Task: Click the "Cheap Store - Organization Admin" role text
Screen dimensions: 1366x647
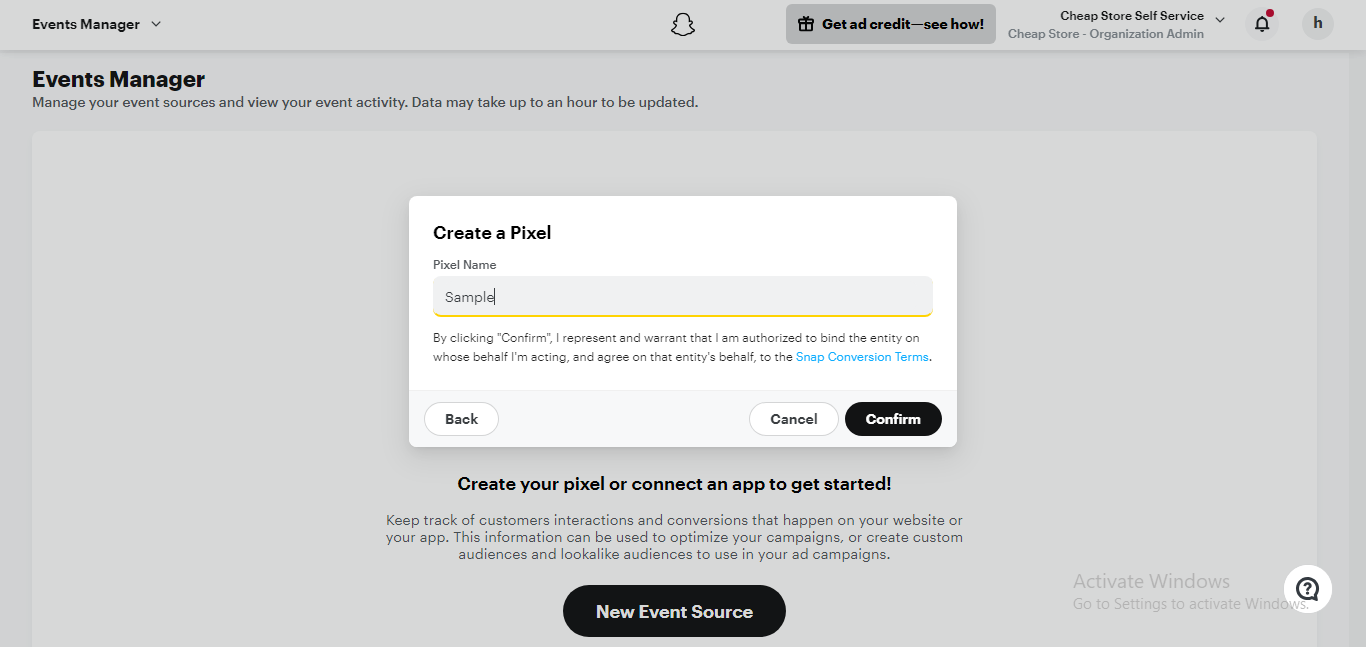Action: click(x=1105, y=34)
